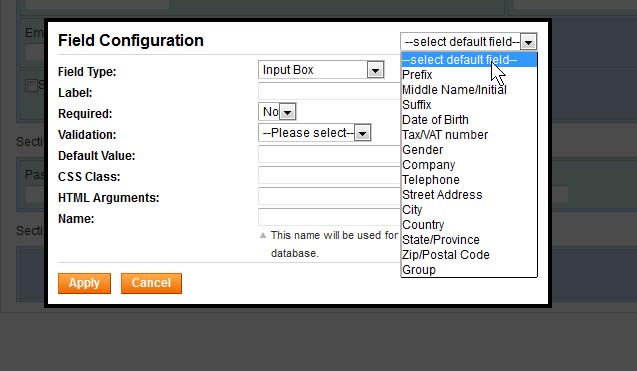
Task: Click the Required label
Action: point(85,114)
